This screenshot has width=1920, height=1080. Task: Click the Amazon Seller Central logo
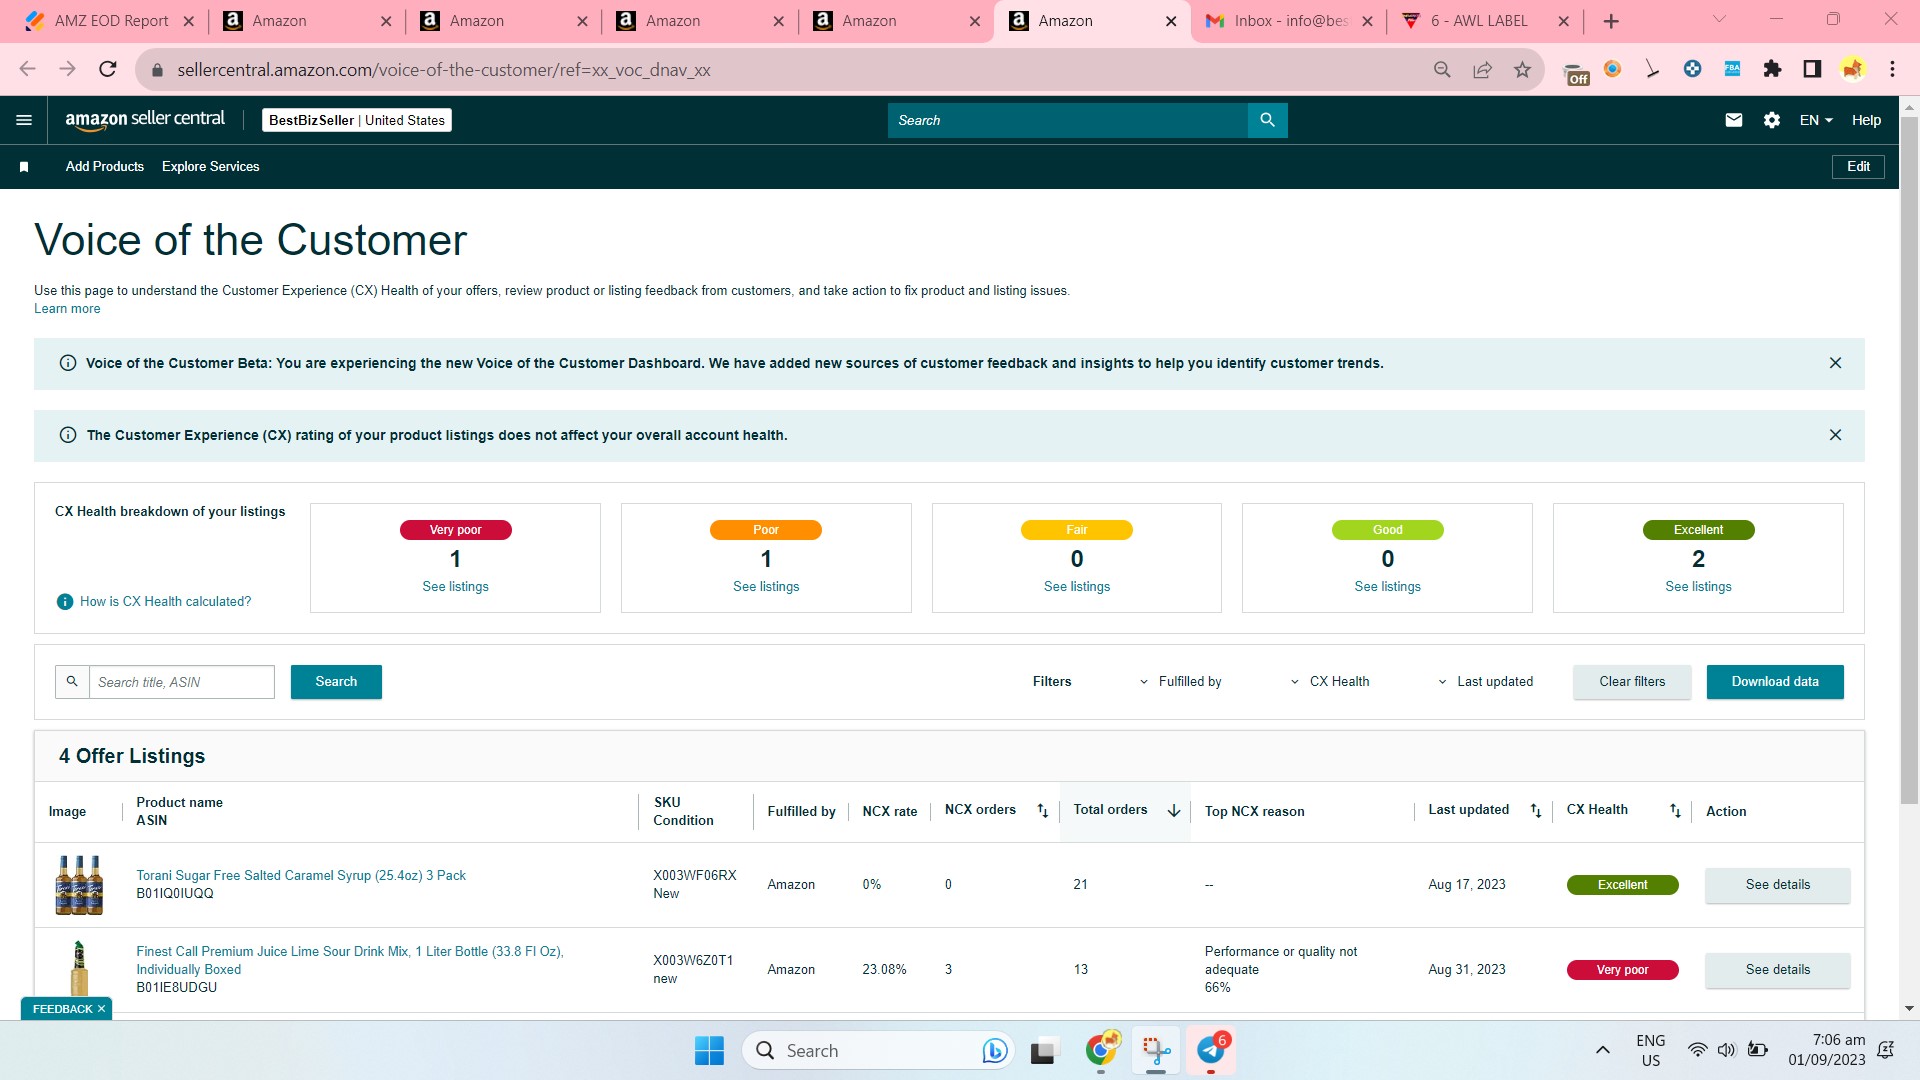click(x=145, y=119)
